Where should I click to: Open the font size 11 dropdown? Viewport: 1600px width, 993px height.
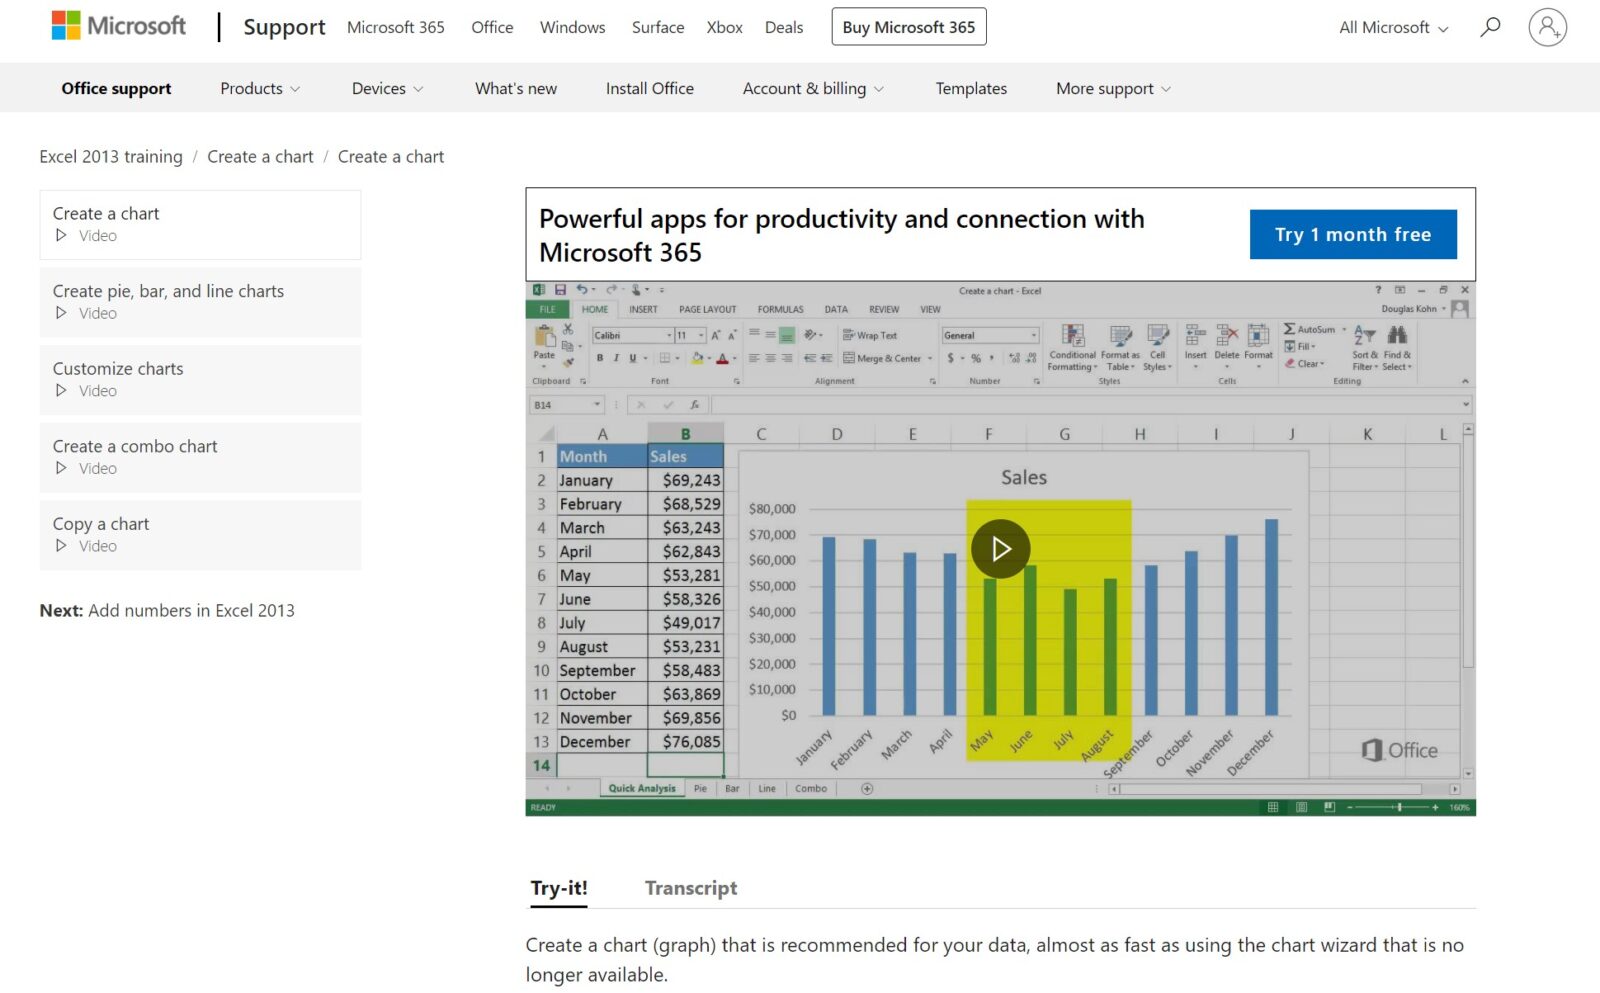click(x=701, y=335)
